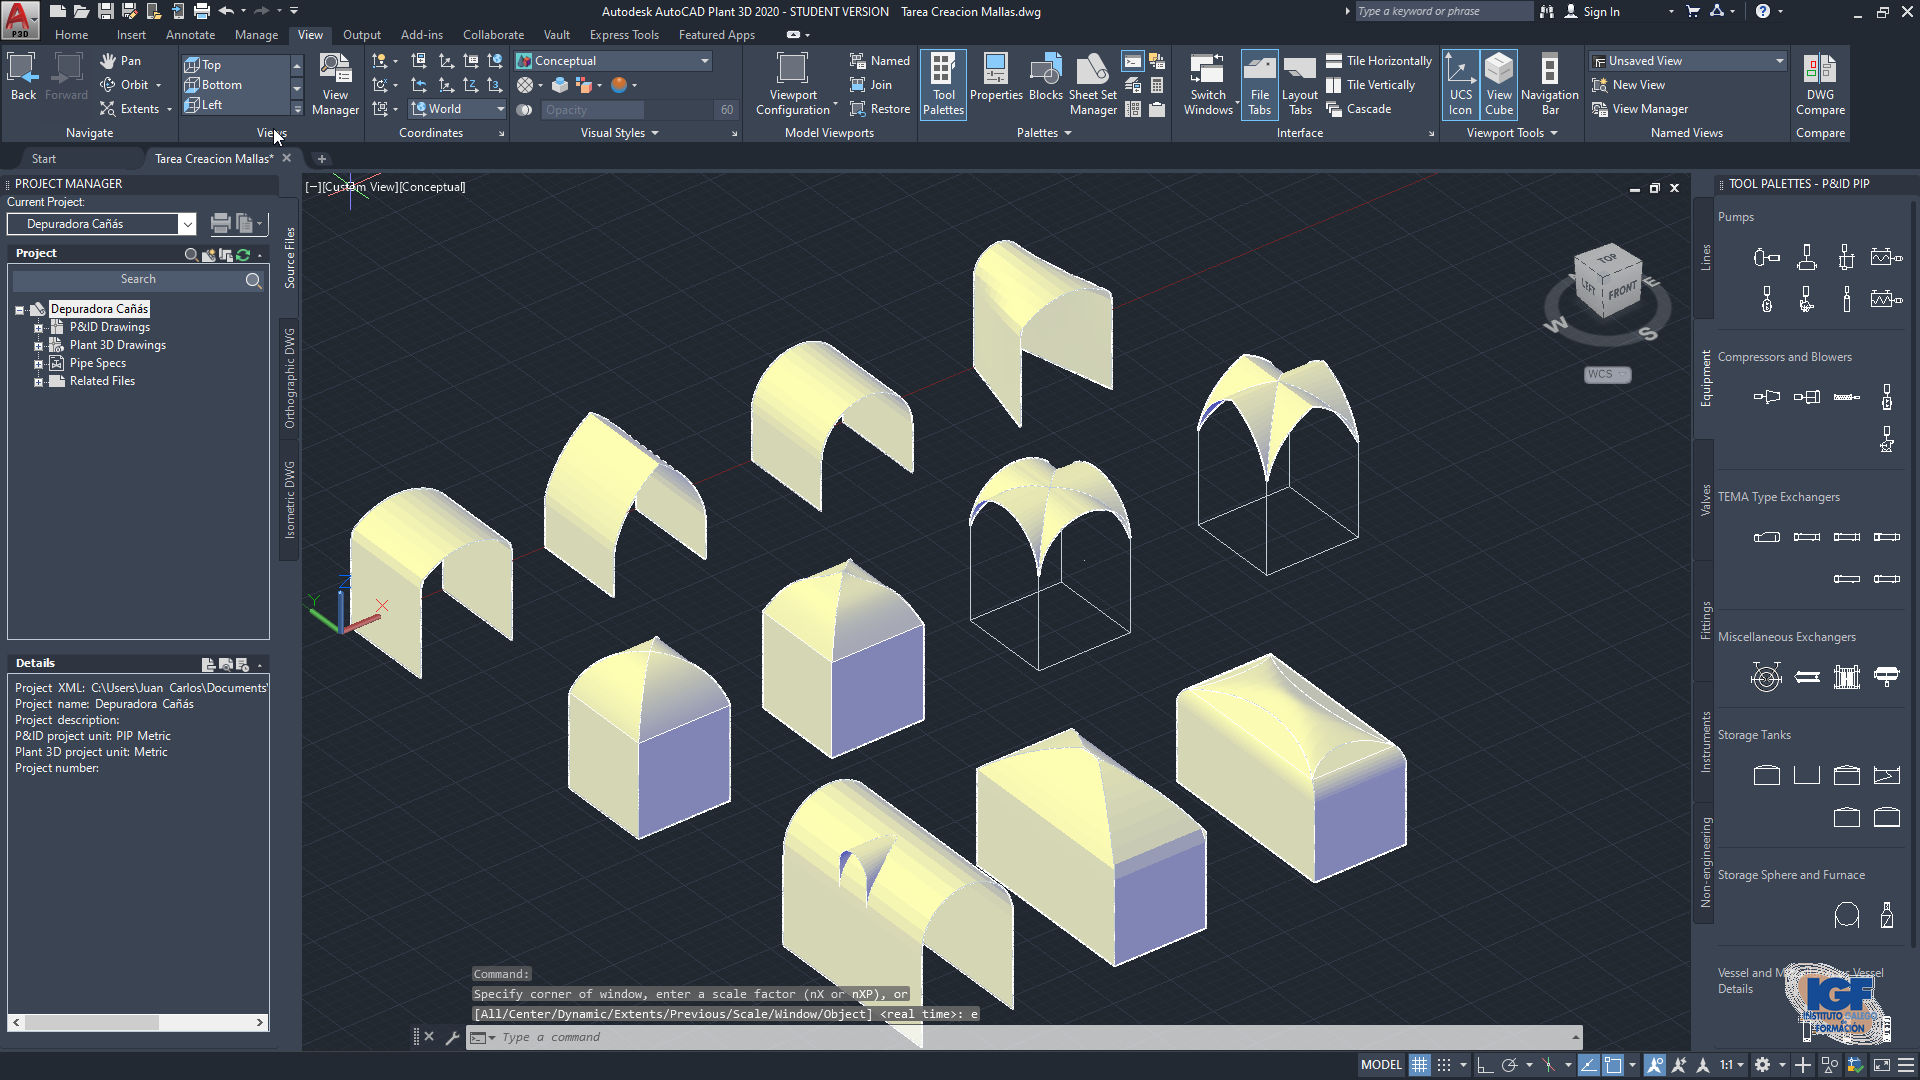Open new file tab plus button
The height and width of the screenshot is (1080, 1920).
pyautogui.click(x=321, y=159)
